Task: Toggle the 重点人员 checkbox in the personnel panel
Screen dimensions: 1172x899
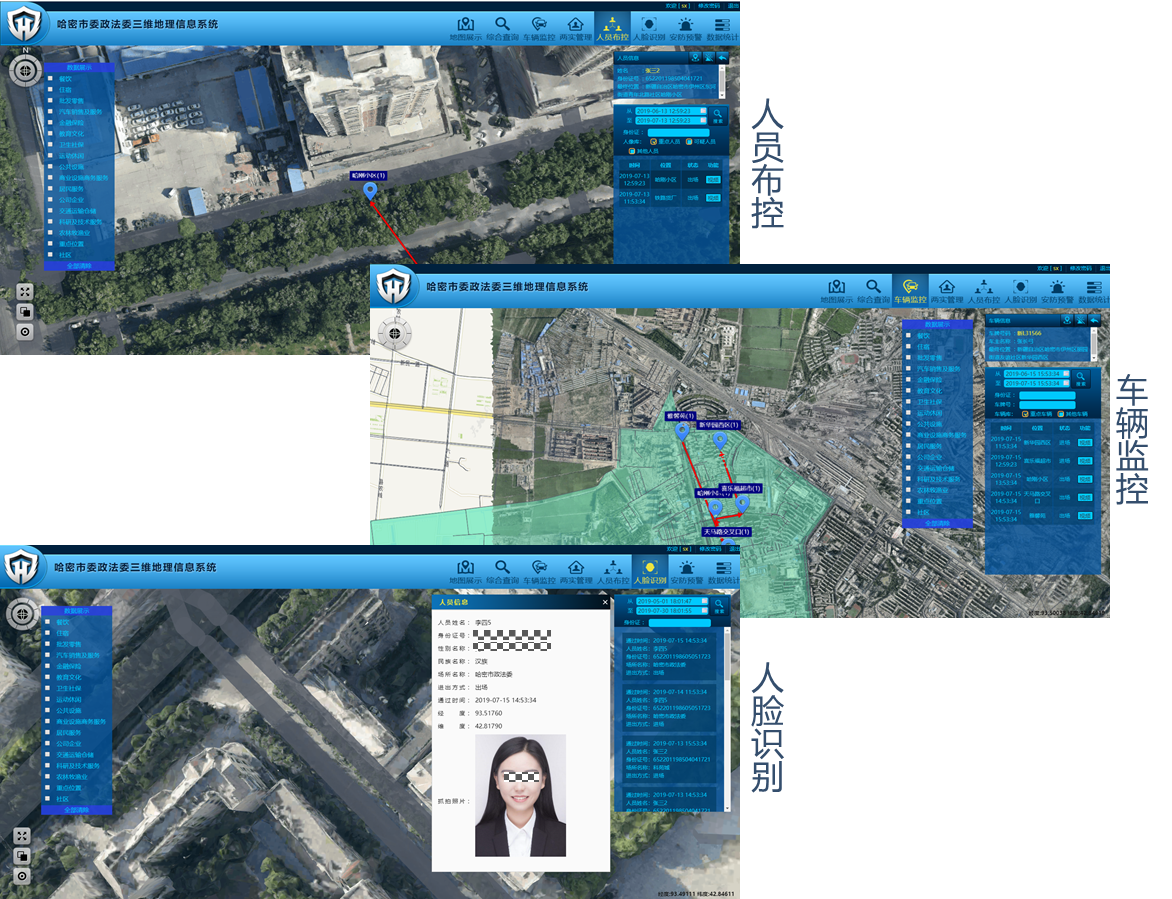Action: (x=654, y=142)
